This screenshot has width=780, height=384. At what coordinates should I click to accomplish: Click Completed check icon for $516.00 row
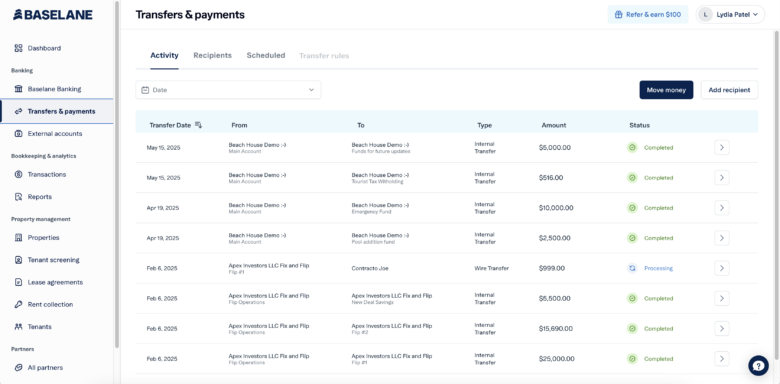632,178
